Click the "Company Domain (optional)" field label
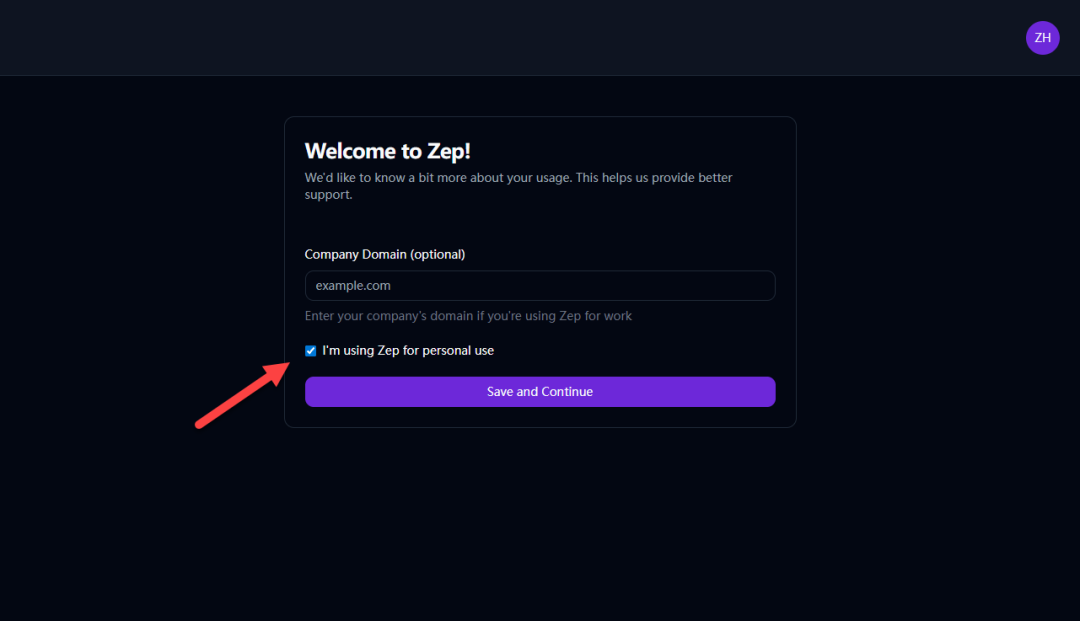Screen dimensions: 1080x621 pos(385,254)
